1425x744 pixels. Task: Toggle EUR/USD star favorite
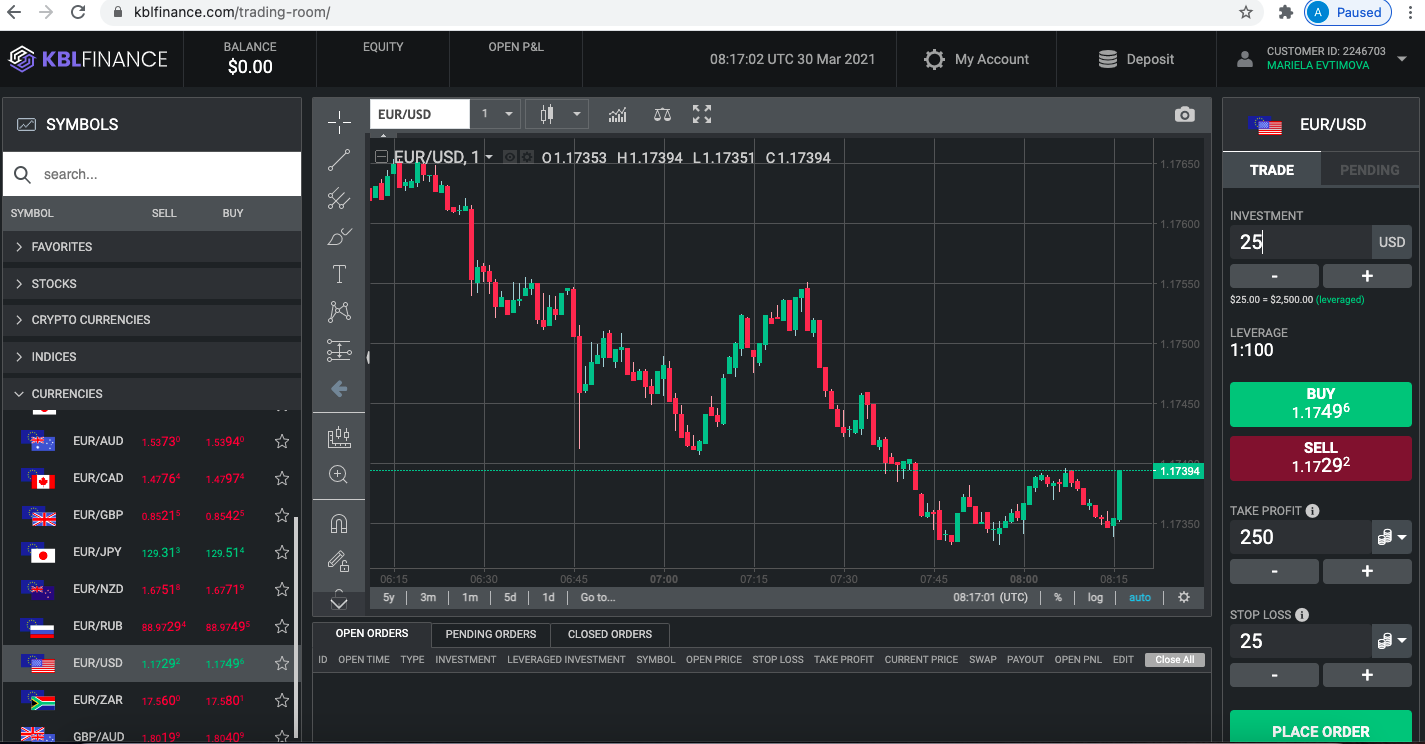click(x=282, y=663)
